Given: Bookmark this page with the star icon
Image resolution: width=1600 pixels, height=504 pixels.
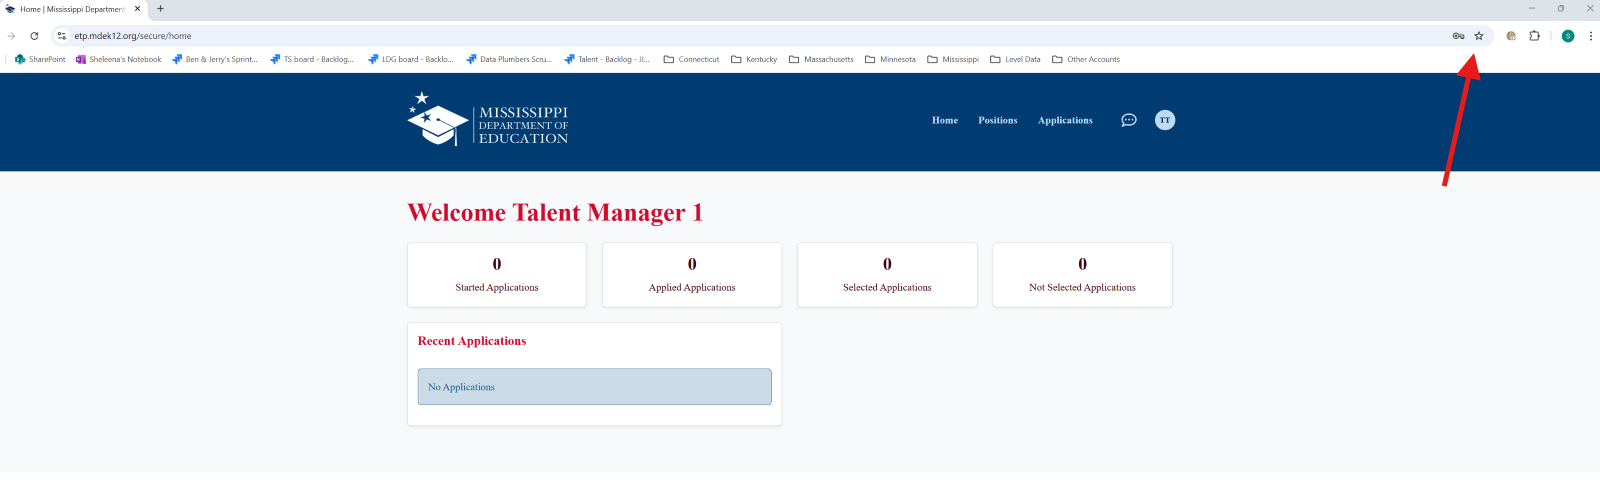Looking at the screenshot, I should [x=1479, y=36].
